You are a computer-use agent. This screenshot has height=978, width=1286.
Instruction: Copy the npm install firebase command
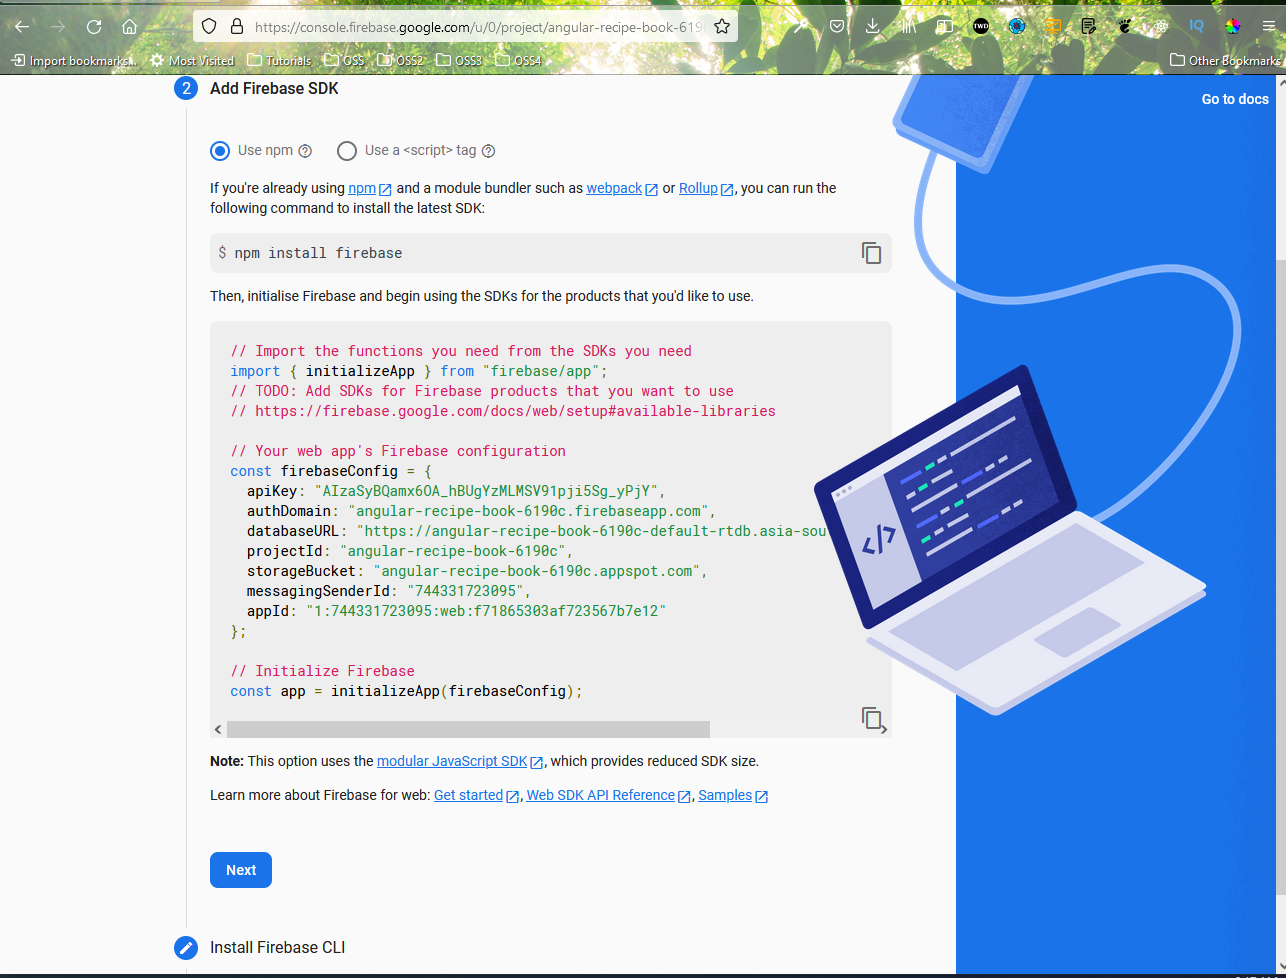point(871,253)
